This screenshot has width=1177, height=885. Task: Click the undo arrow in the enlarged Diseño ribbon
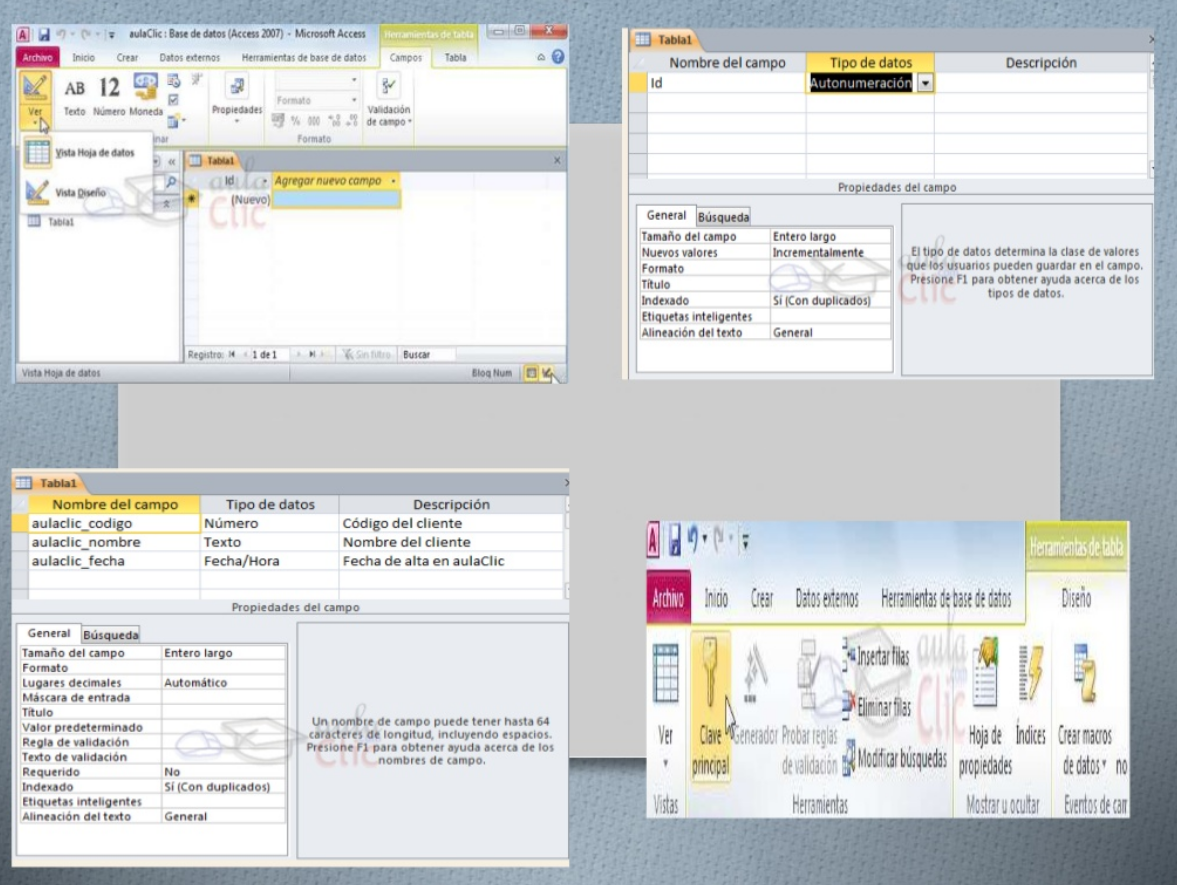(693, 538)
